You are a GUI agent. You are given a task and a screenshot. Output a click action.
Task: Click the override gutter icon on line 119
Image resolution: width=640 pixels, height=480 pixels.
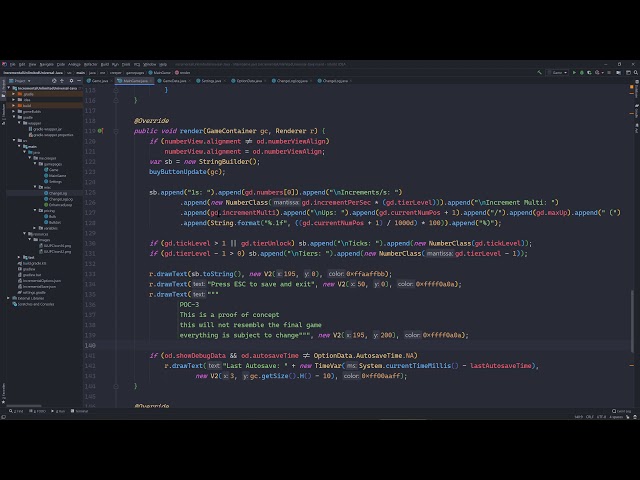click(x=100, y=131)
